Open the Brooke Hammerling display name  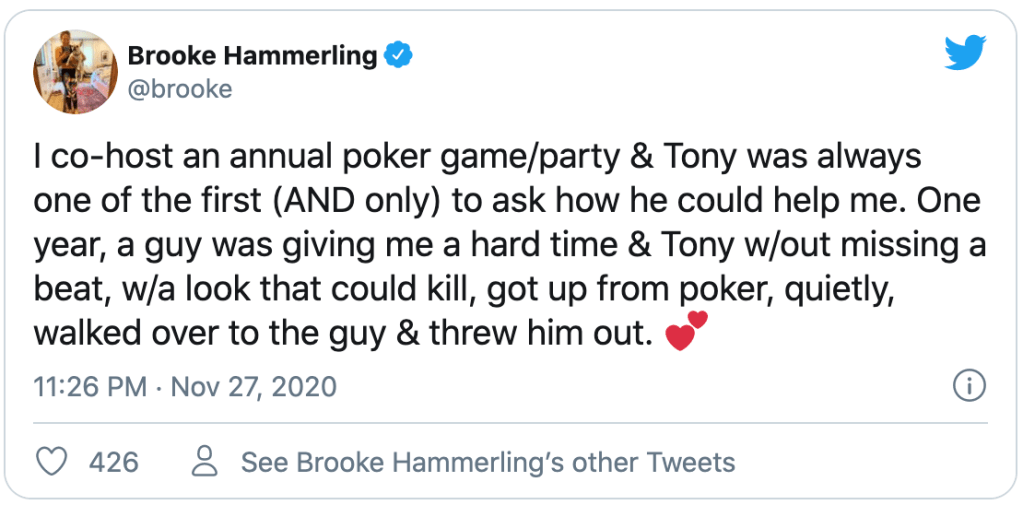[x=253, y=56]
